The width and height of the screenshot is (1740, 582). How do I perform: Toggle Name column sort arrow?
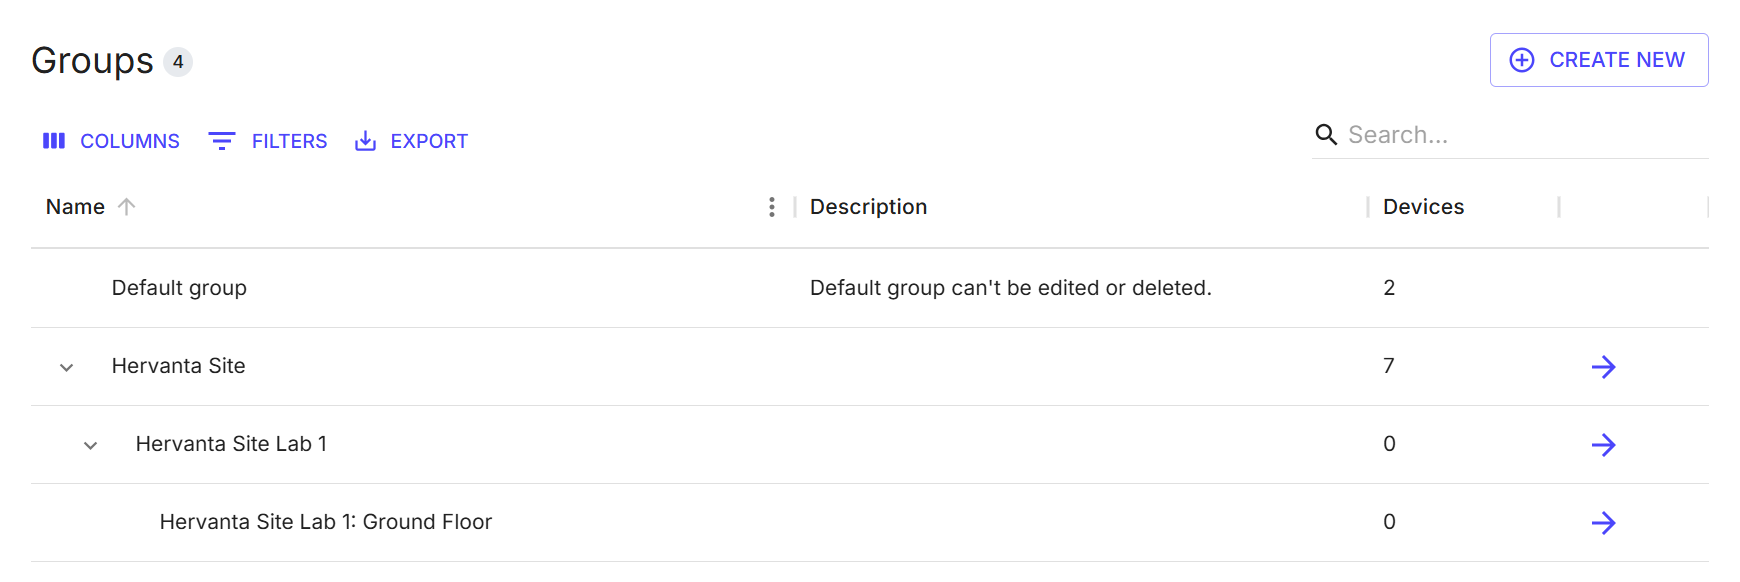click(x=126, y=207)
